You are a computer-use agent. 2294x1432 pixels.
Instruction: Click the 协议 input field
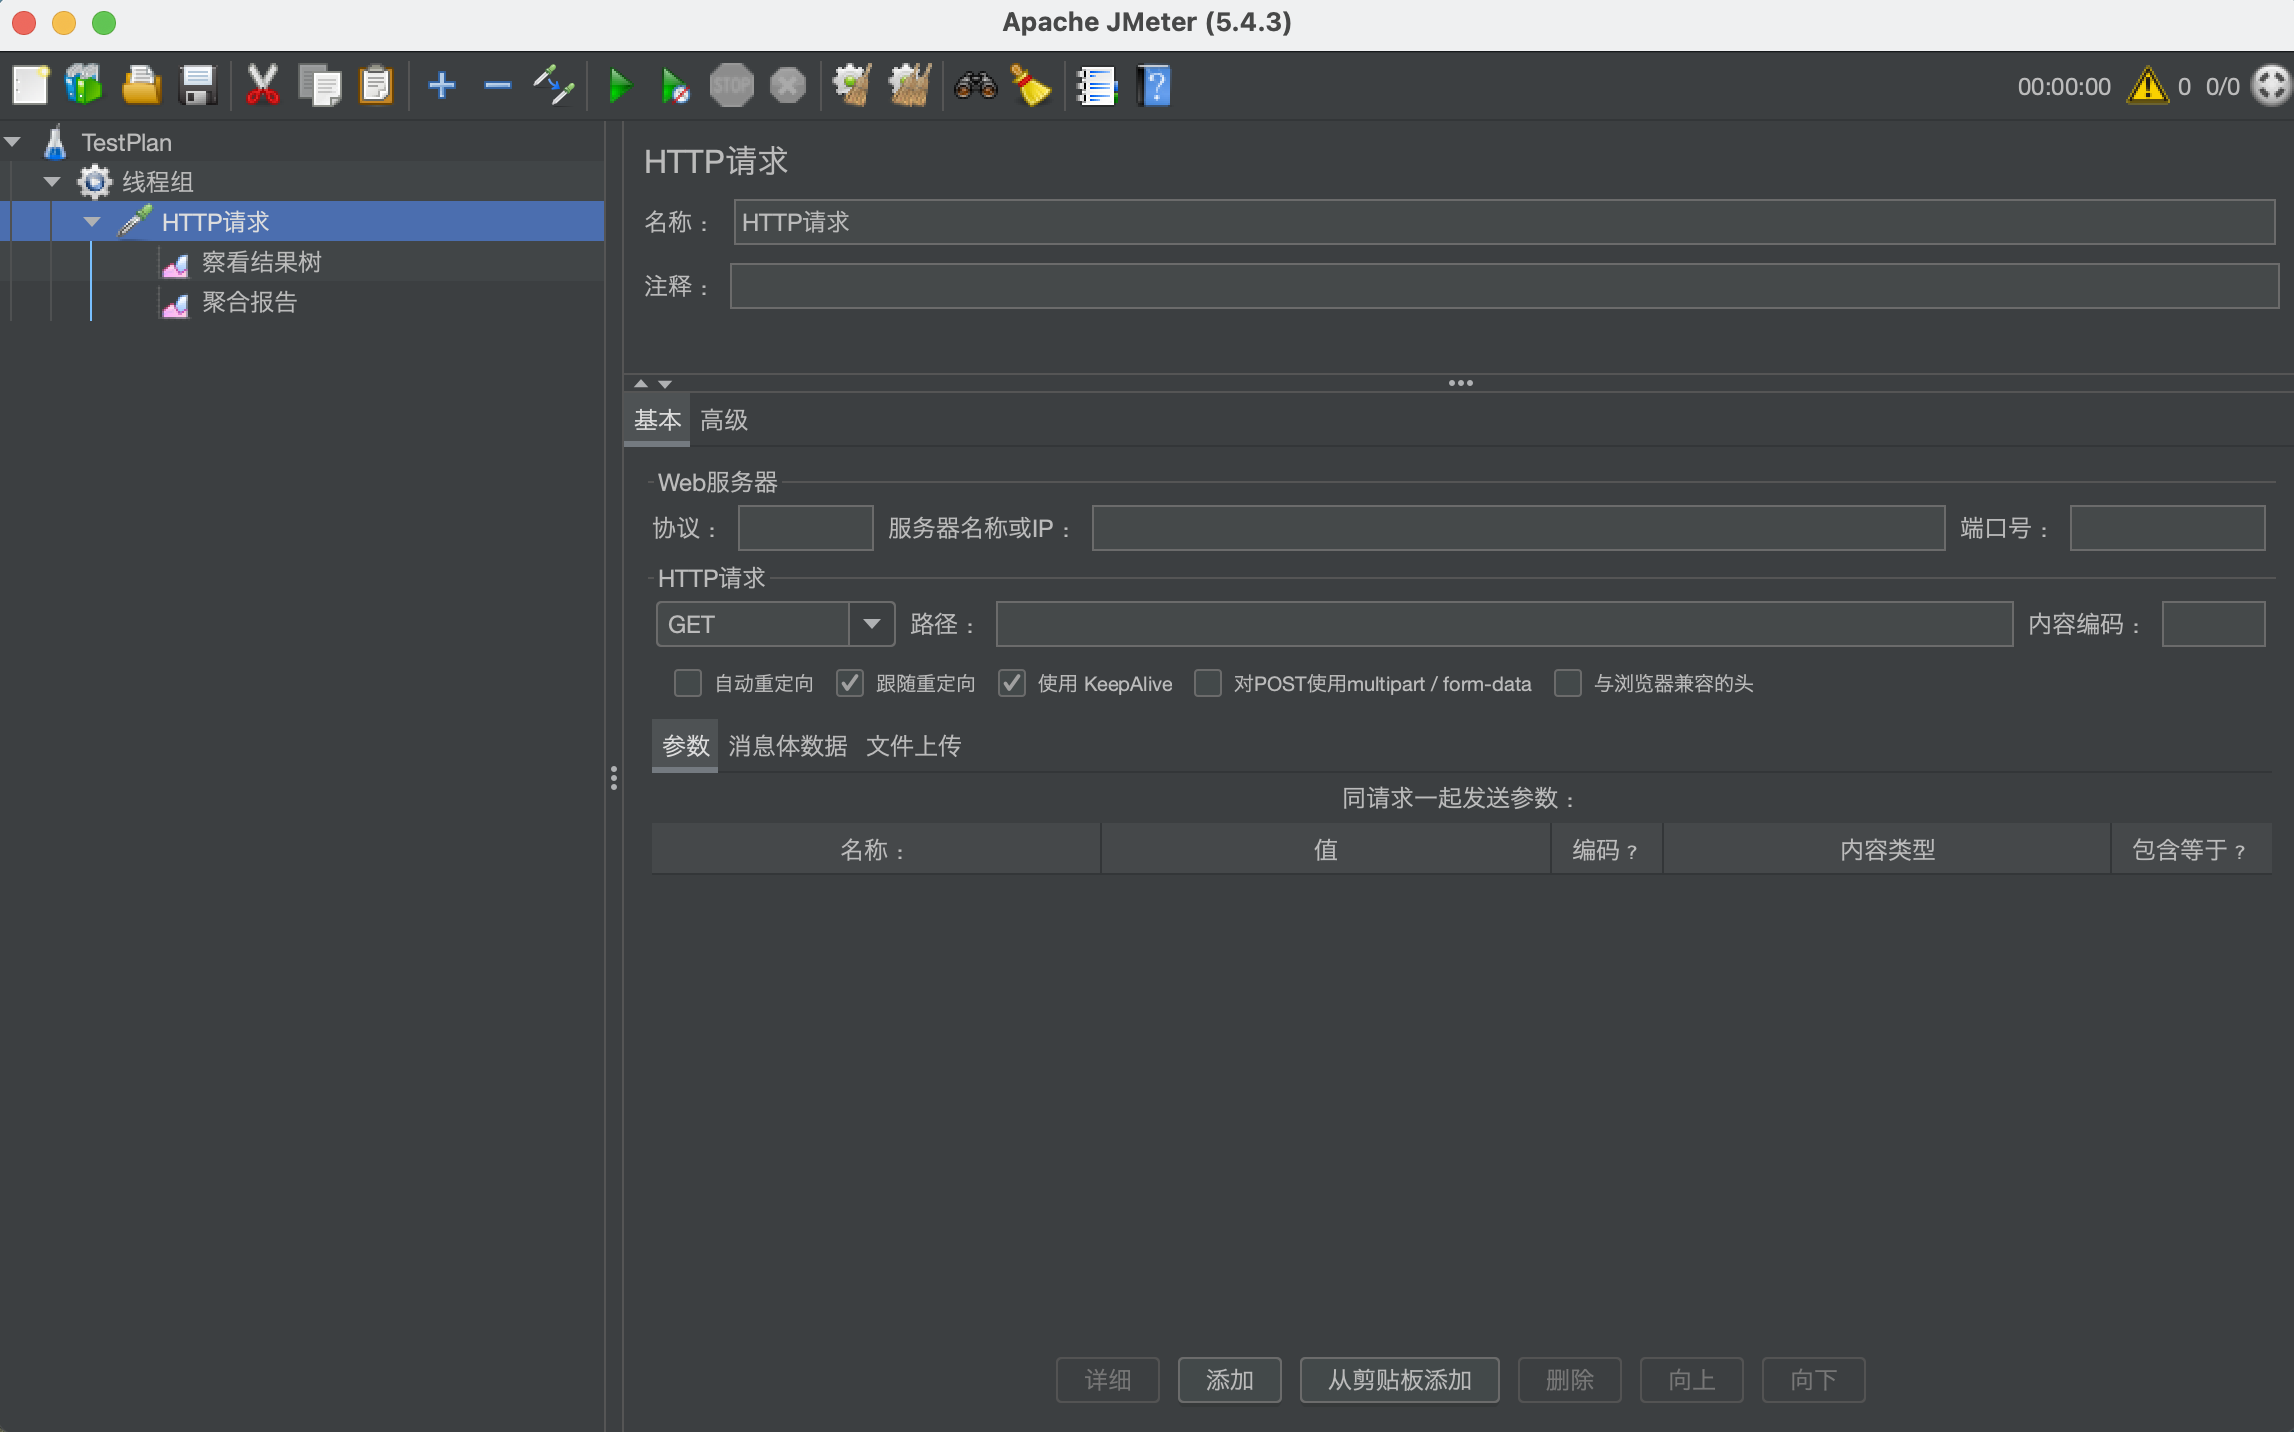point(805,528)
